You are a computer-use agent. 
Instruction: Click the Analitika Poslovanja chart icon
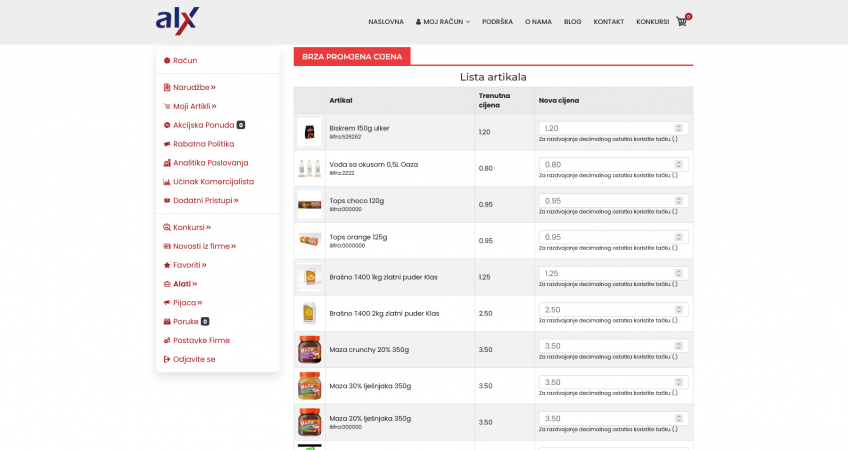coord(167,163)
